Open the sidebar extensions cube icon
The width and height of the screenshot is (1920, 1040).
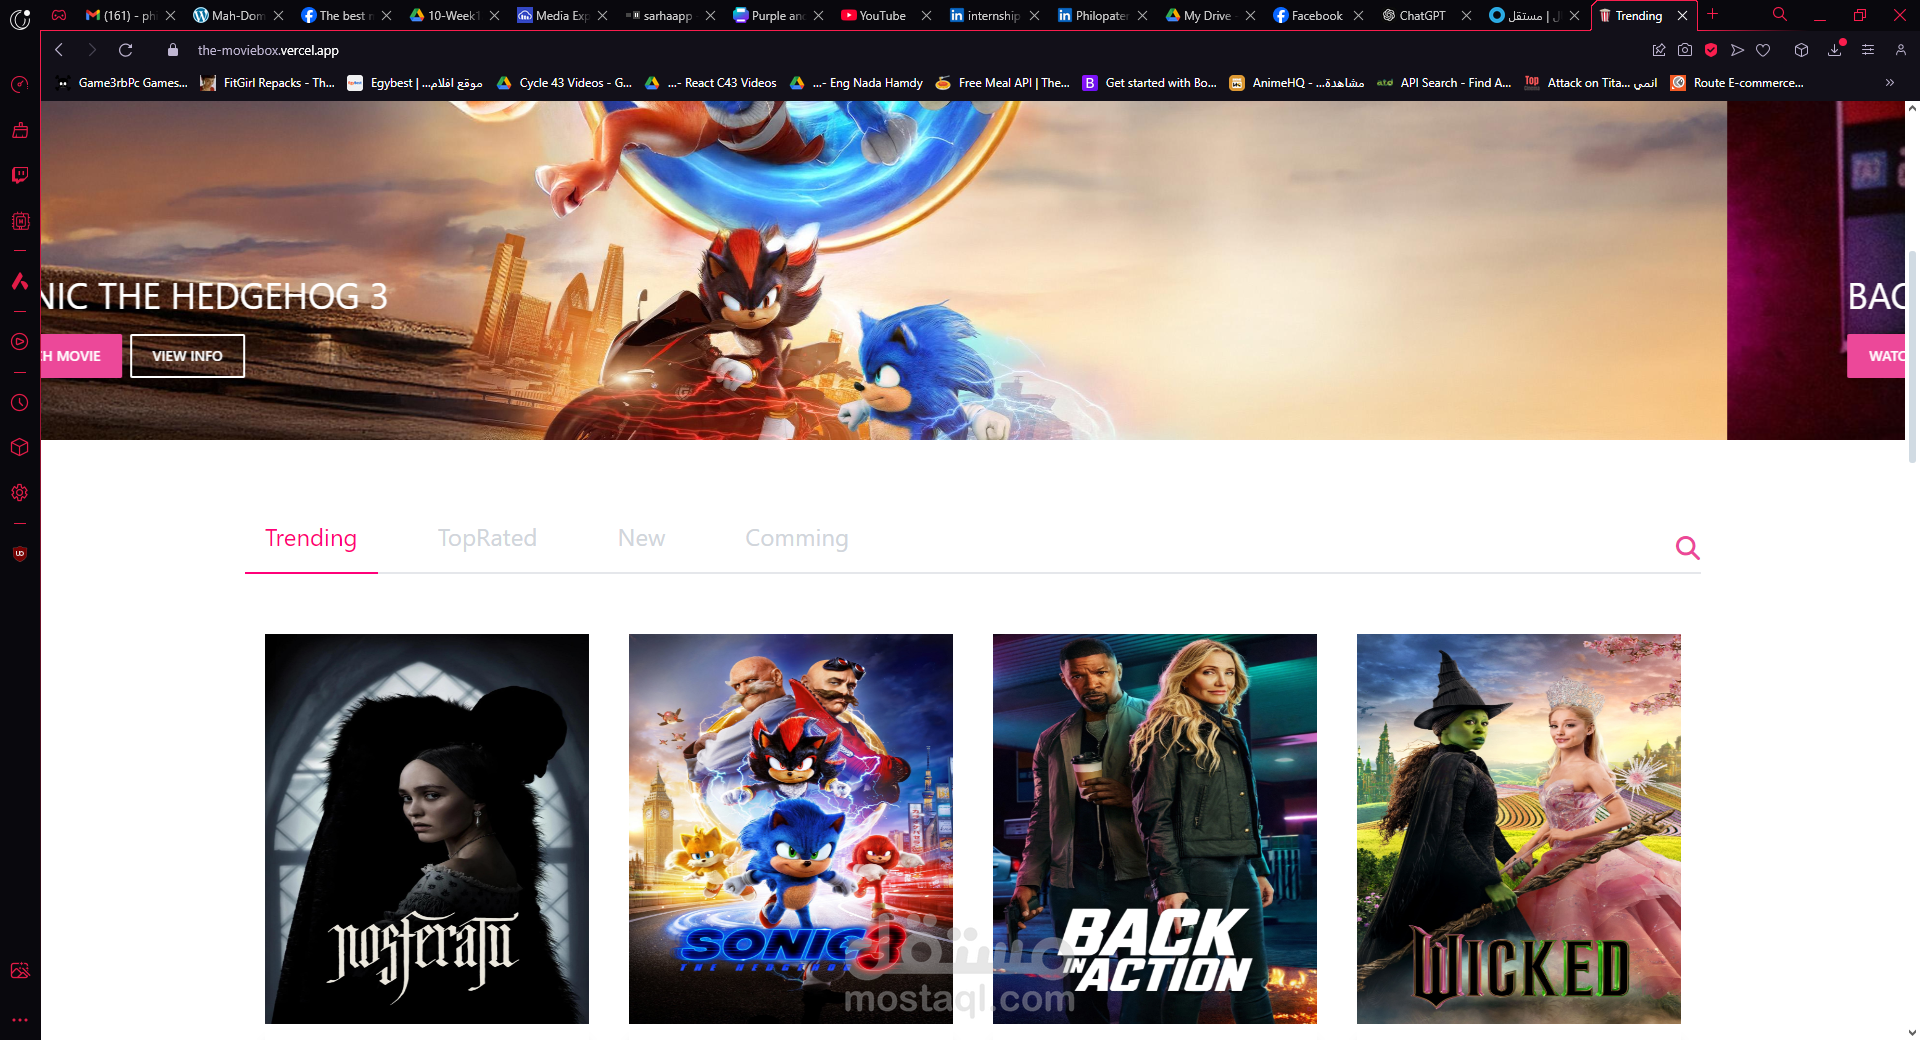[x=20, y=447]
